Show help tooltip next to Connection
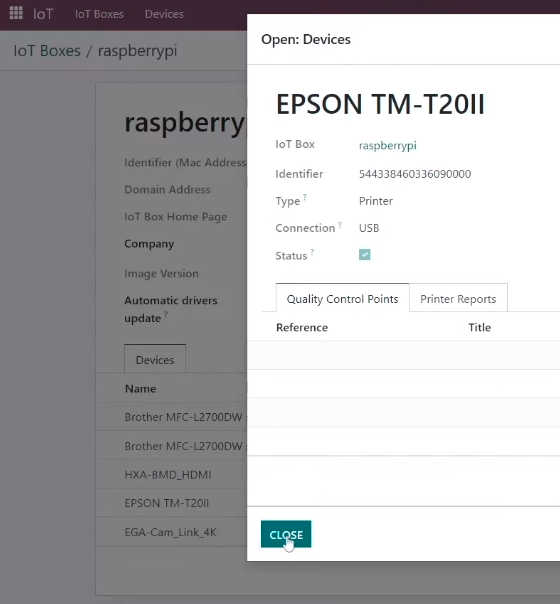The height and width of the screenshot is (604, 560). point(340,224)
